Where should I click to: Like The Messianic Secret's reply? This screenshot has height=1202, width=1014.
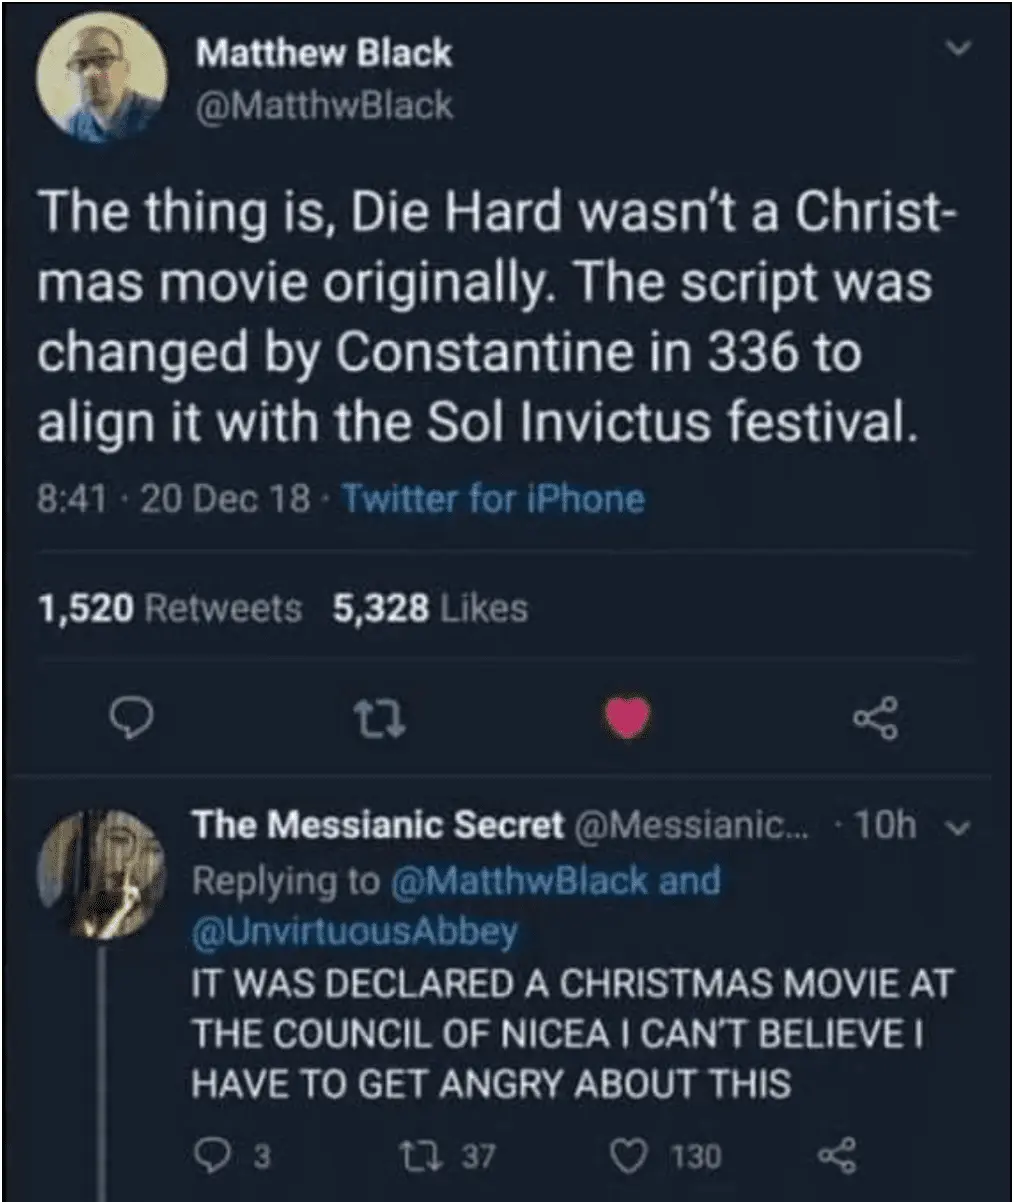[632, 1157]
